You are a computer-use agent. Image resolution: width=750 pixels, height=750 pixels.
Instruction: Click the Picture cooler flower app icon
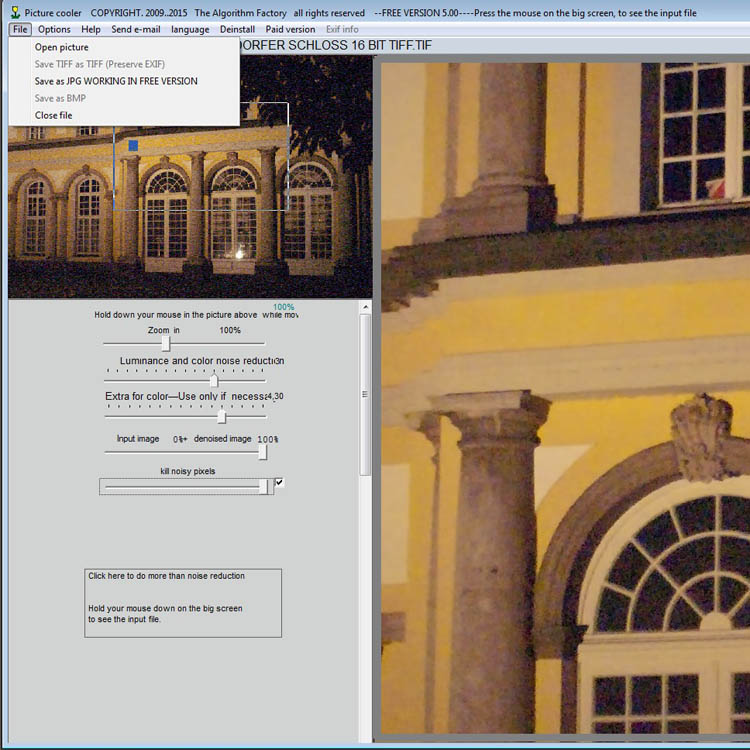click(15, 12)
